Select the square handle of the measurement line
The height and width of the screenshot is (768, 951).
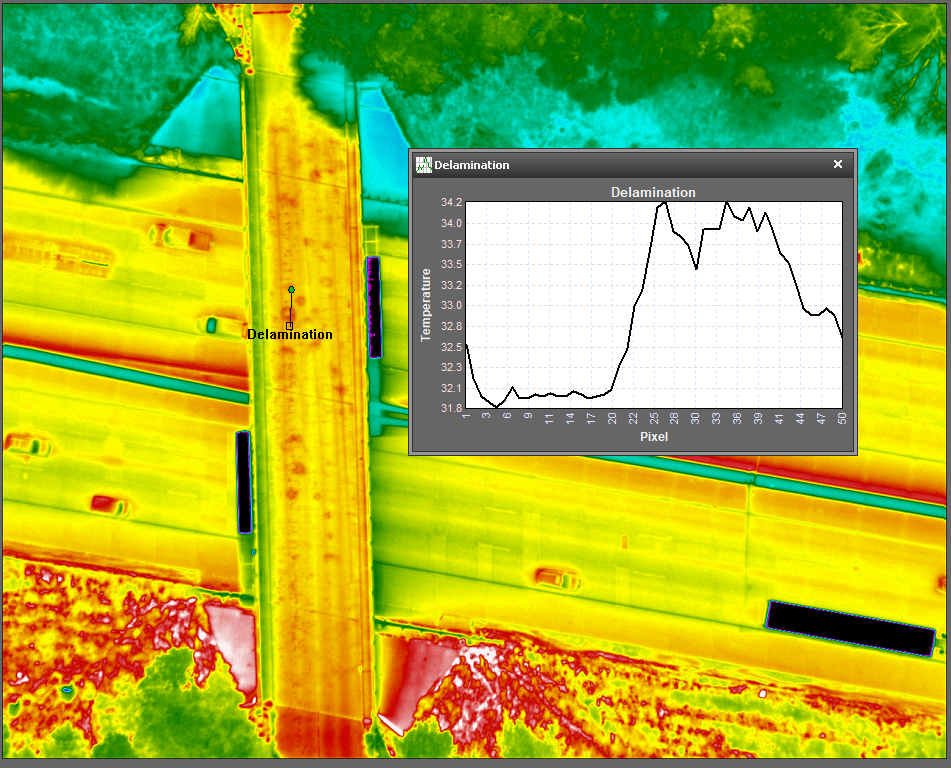[x=289, y=325]
